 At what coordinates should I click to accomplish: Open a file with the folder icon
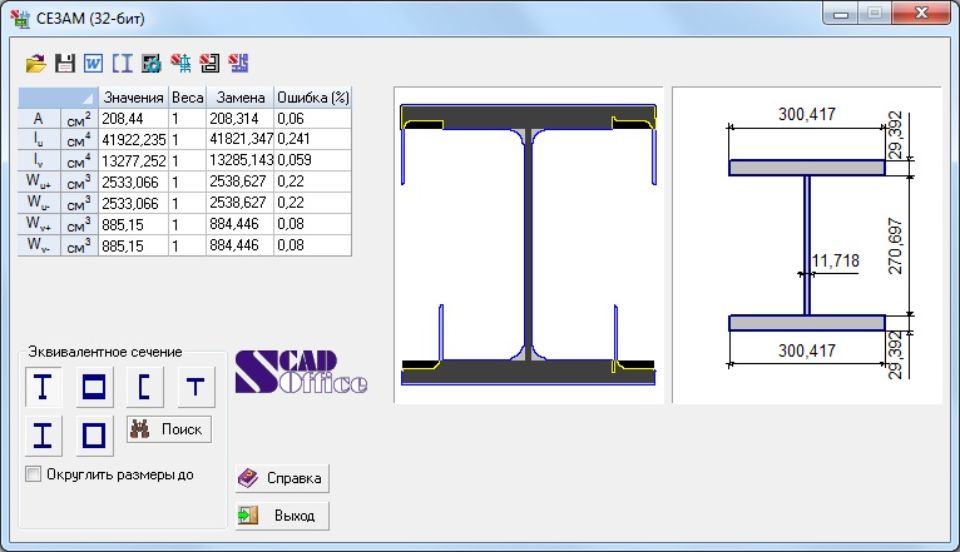36,64
